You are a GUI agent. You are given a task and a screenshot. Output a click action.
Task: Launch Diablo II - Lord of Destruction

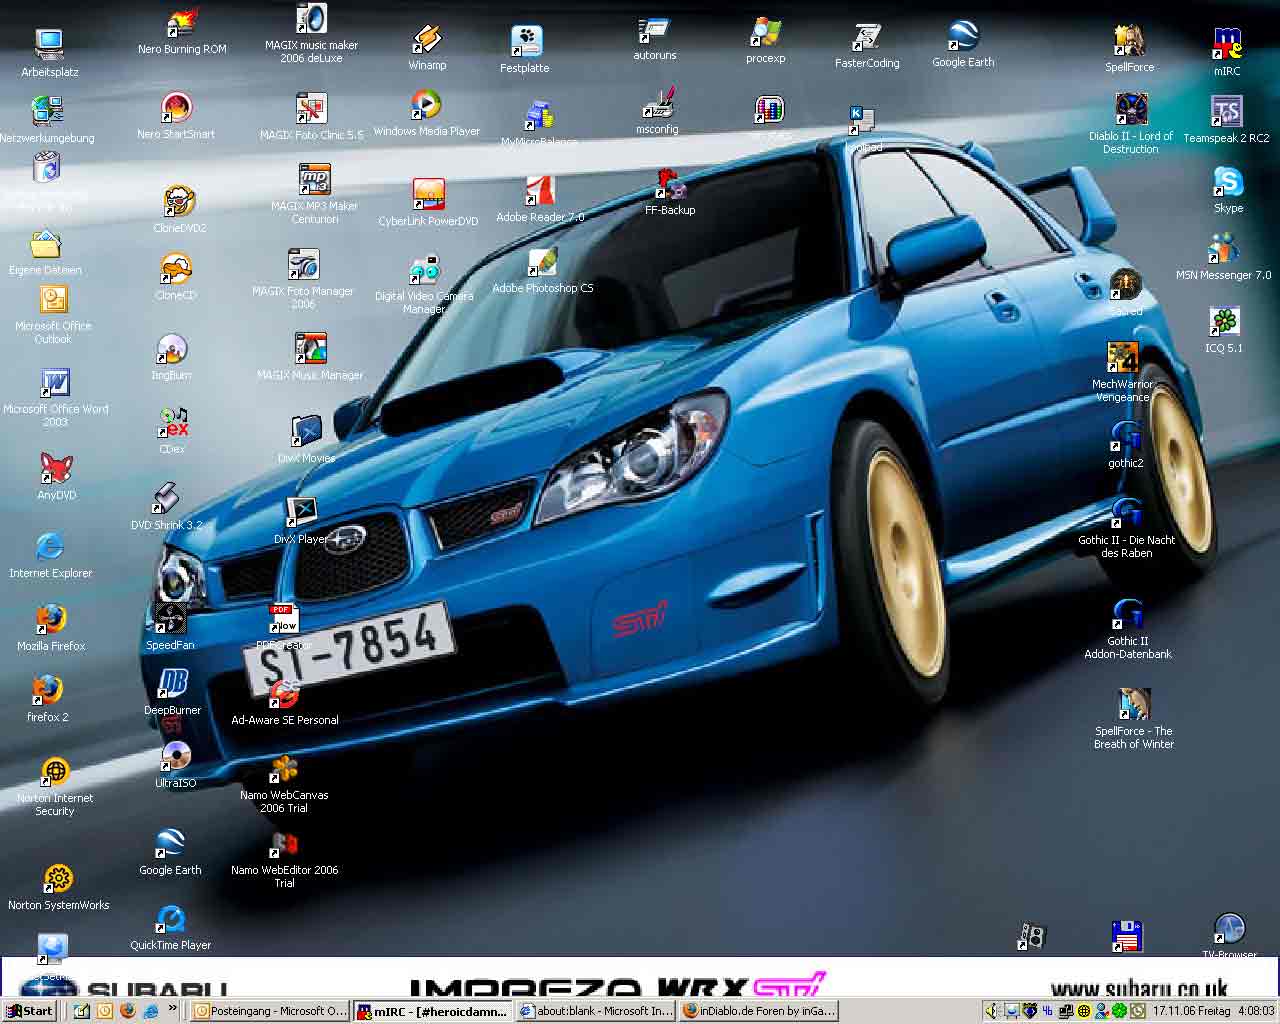pyautogui.click(x=1131, y=110)
